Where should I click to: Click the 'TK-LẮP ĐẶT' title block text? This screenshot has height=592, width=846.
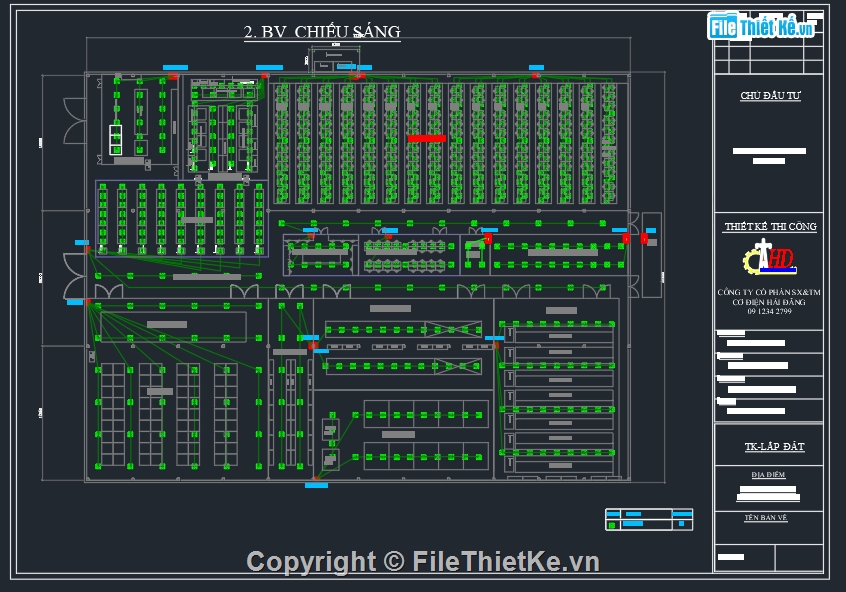(769, 446)
